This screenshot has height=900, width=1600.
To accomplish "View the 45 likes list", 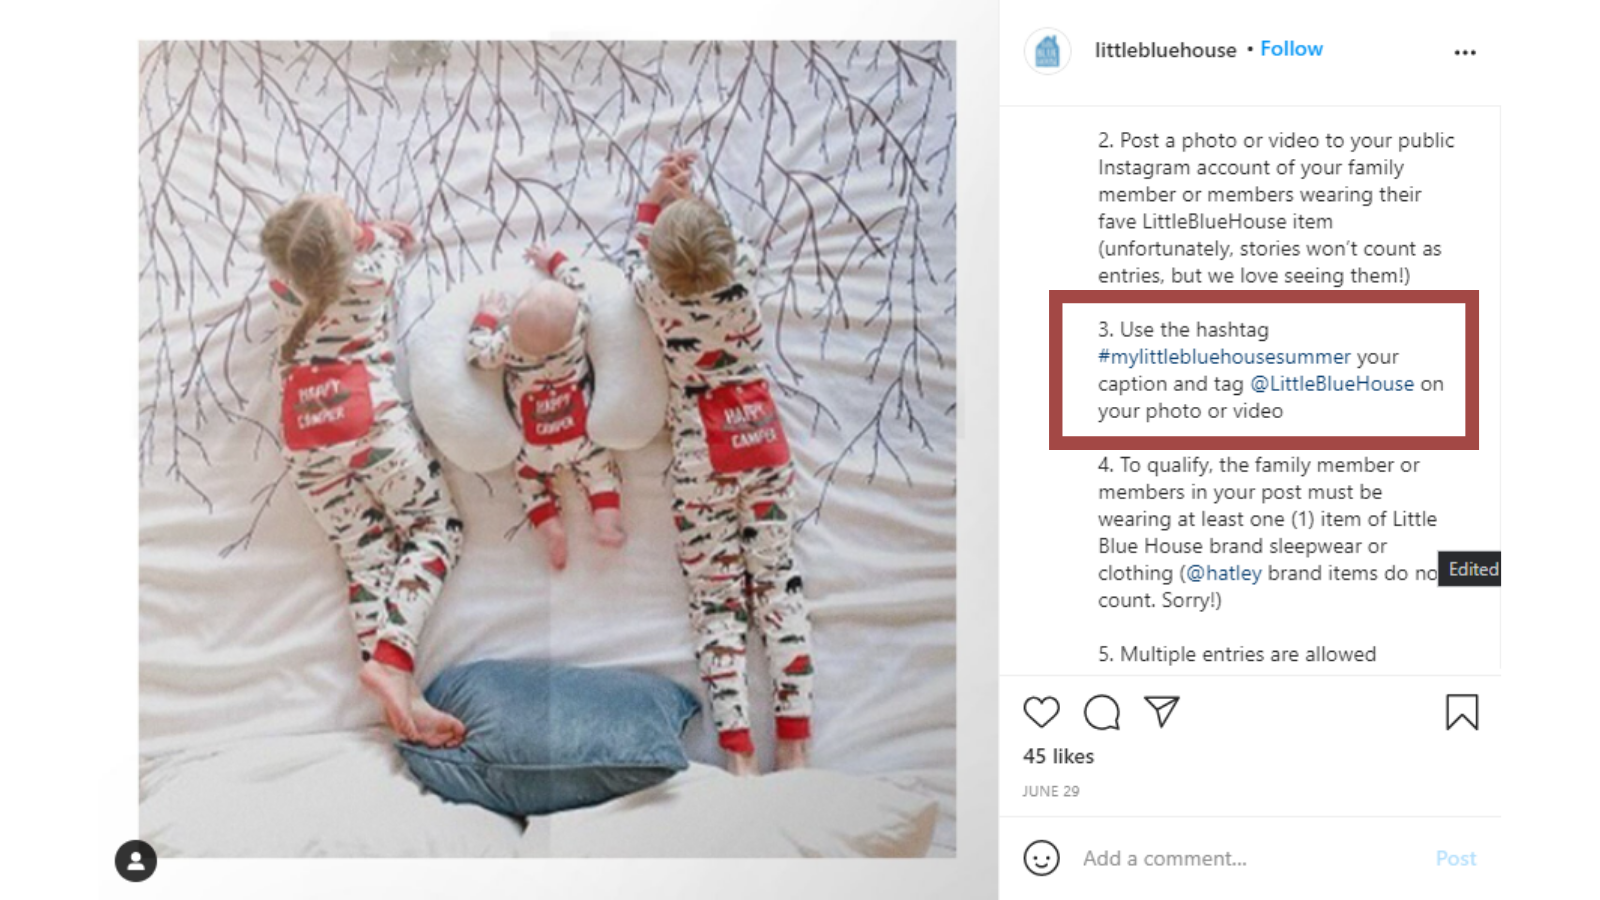I will [x=1058, y=757].
